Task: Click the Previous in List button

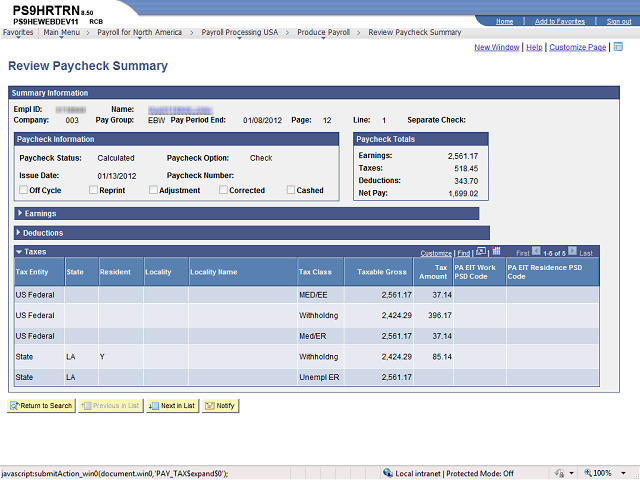Action: 111,405
